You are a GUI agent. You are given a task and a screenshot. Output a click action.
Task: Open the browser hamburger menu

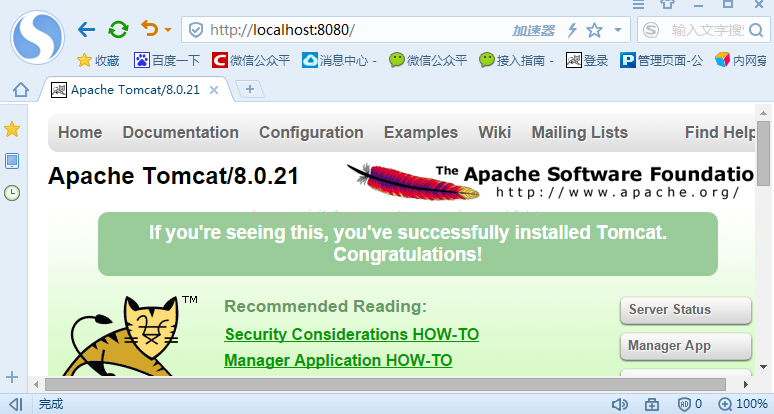(x=639, y=4)
